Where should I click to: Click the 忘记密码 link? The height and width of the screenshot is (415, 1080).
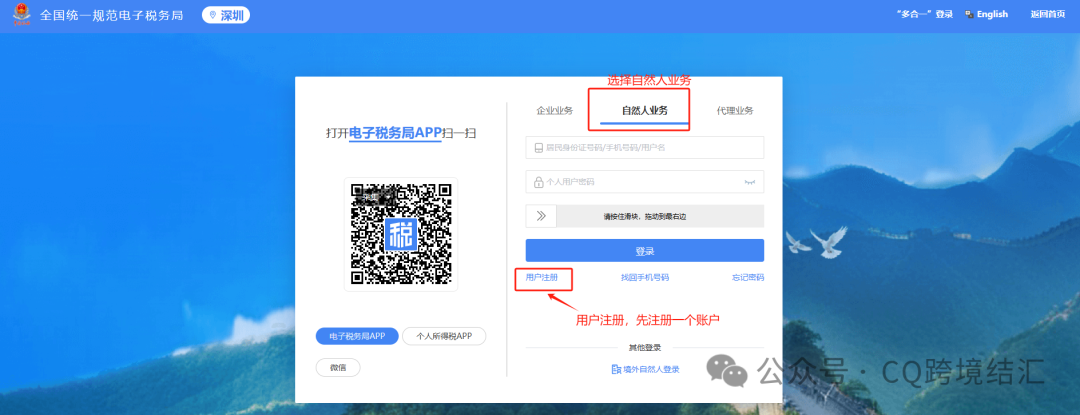(x=747, y=277)
